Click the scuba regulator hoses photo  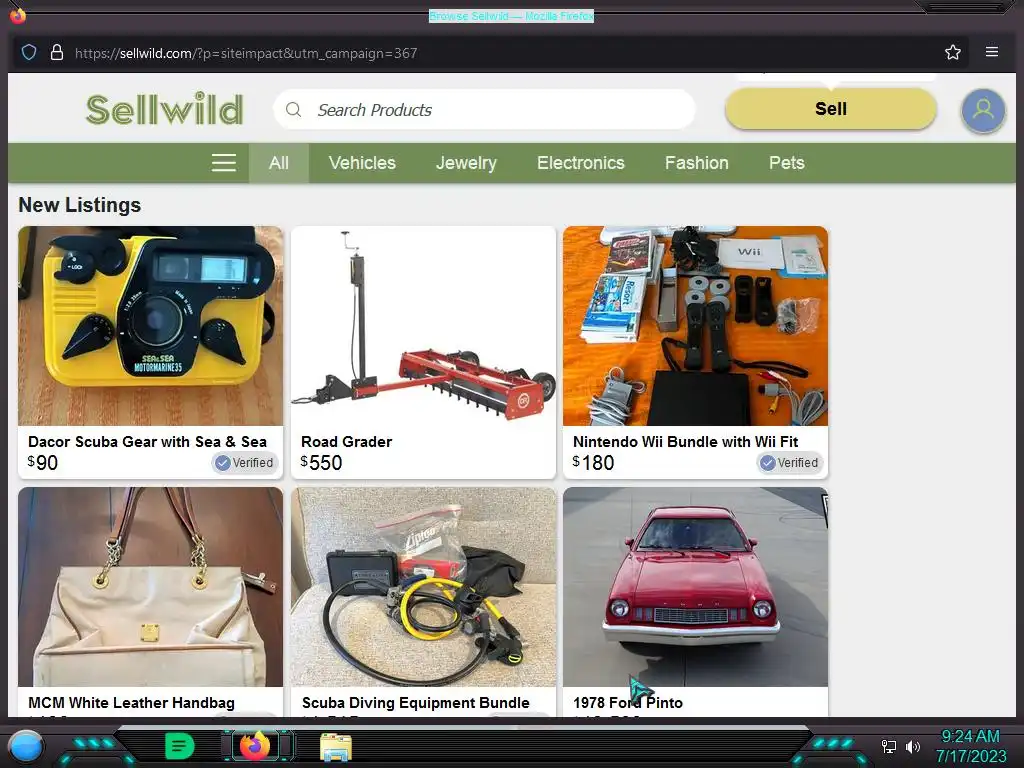tap(423, 586)
